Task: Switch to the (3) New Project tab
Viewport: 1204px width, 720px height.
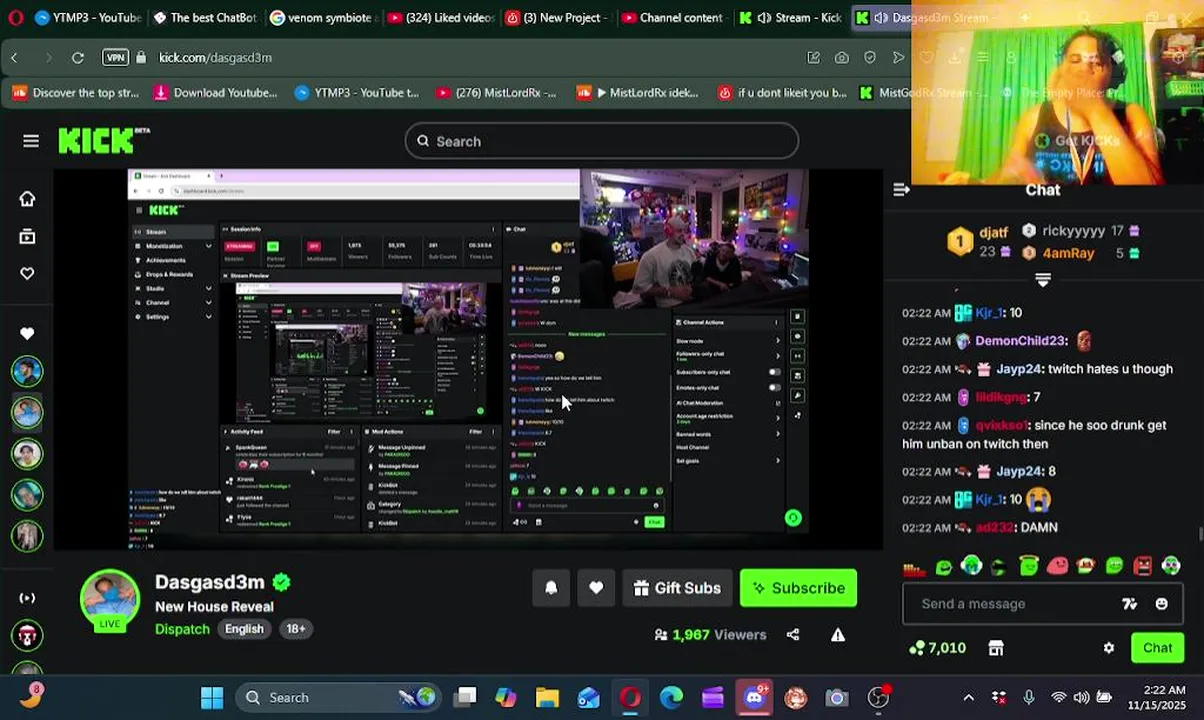Action: (557, 18)
